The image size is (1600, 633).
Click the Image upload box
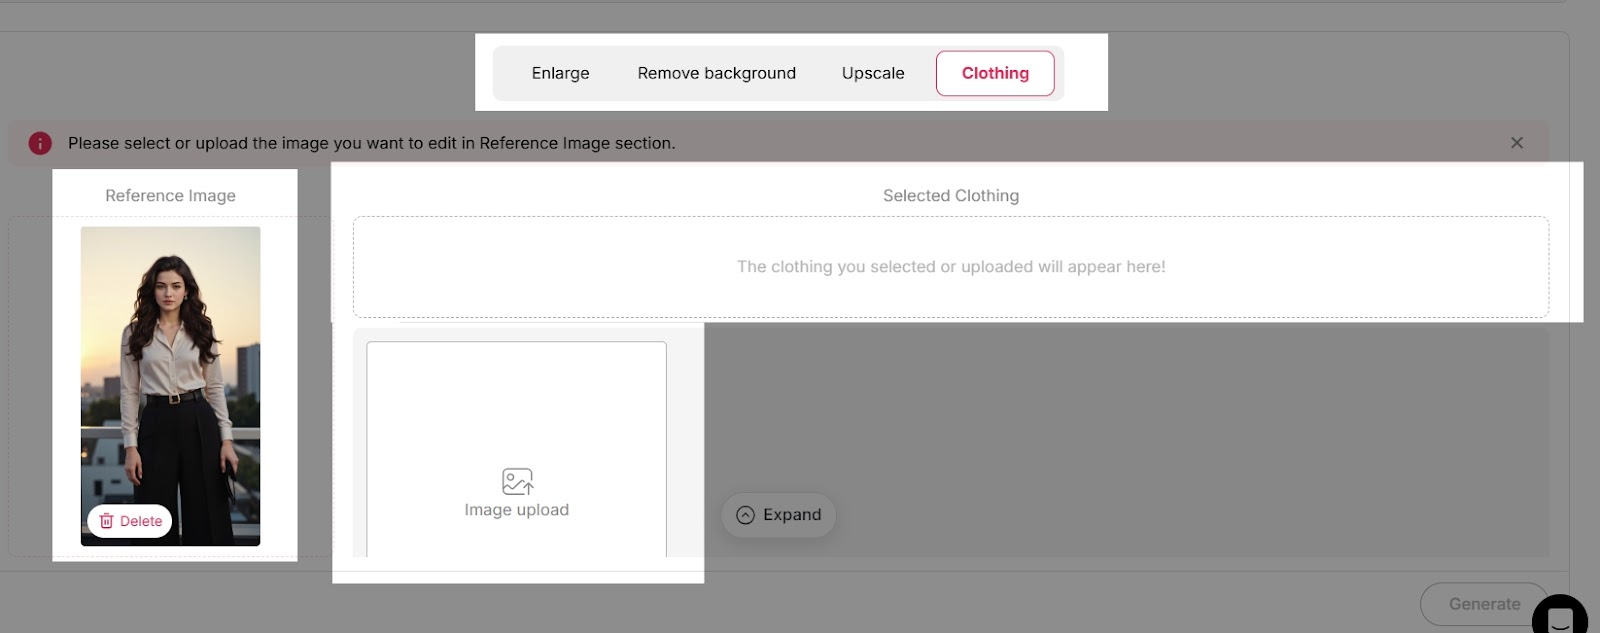coord(516,450)
